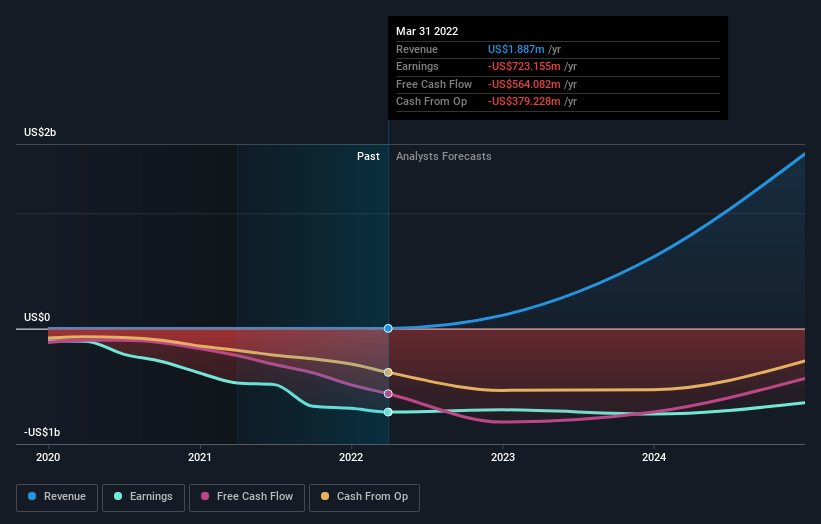Select the 2024 x-axis label
821x524 pixels.
[x=654, y=457]
